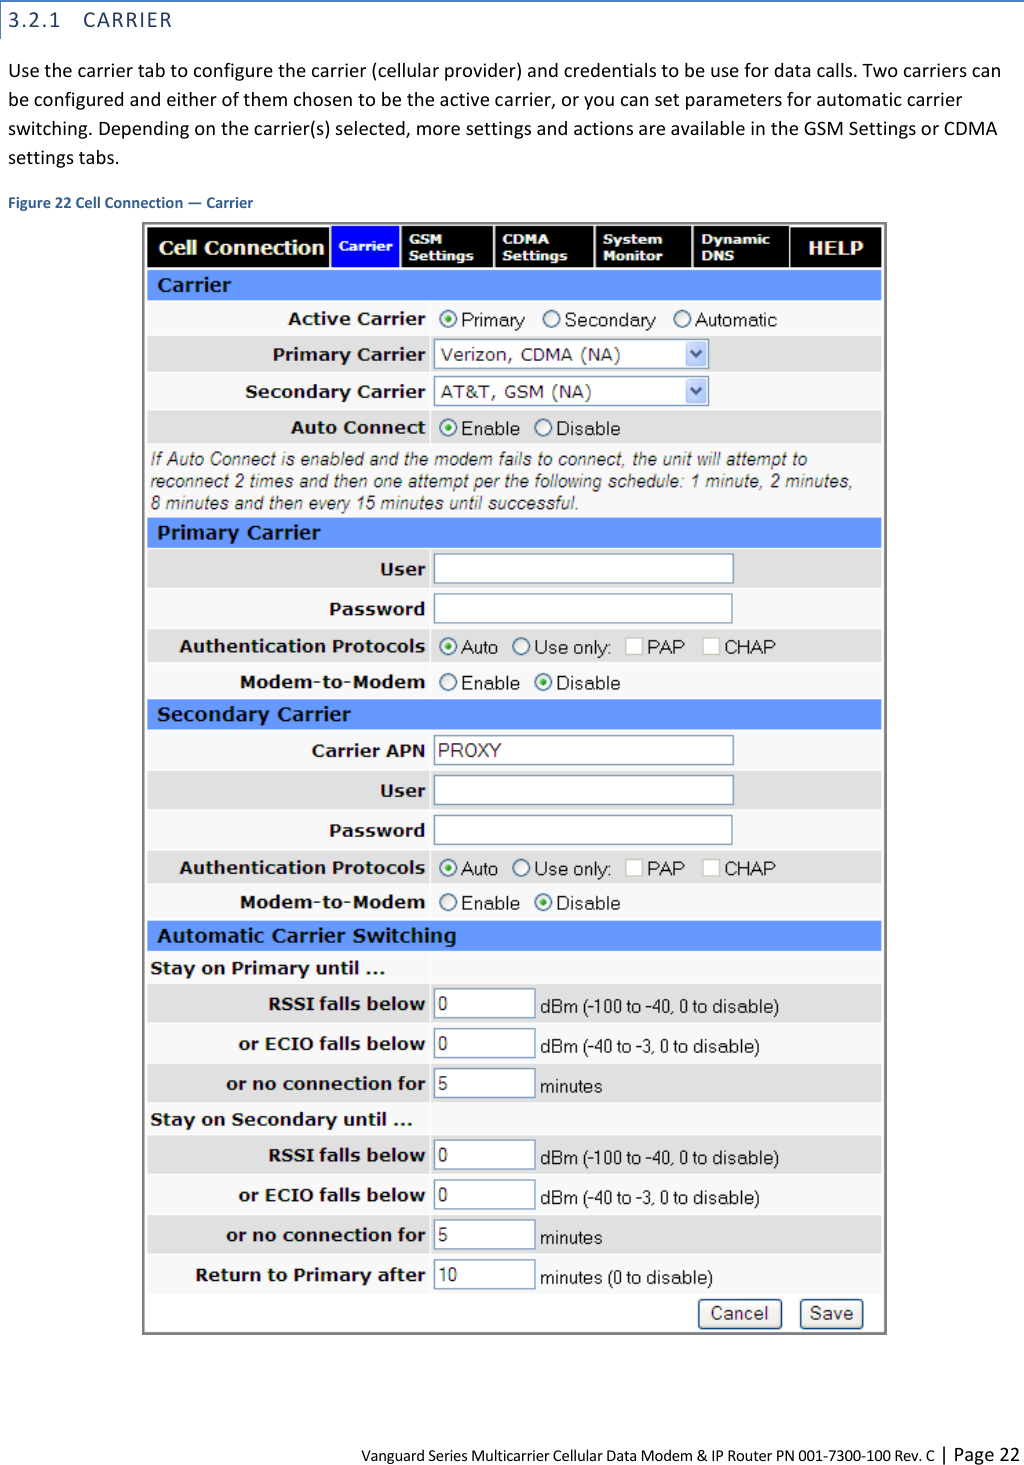
Task: Go to System Monitor tab
Action: 642,247
